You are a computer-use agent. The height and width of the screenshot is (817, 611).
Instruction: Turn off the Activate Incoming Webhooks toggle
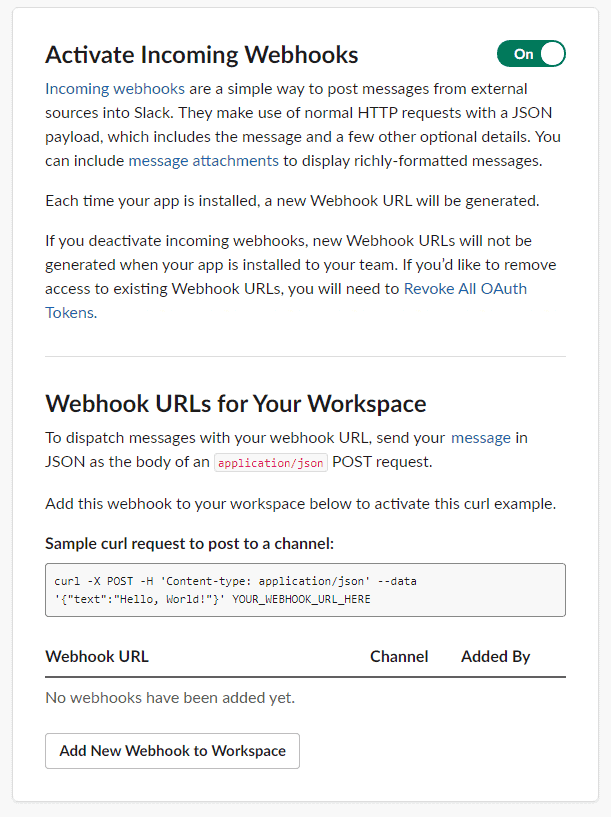(x=531, y=54)
